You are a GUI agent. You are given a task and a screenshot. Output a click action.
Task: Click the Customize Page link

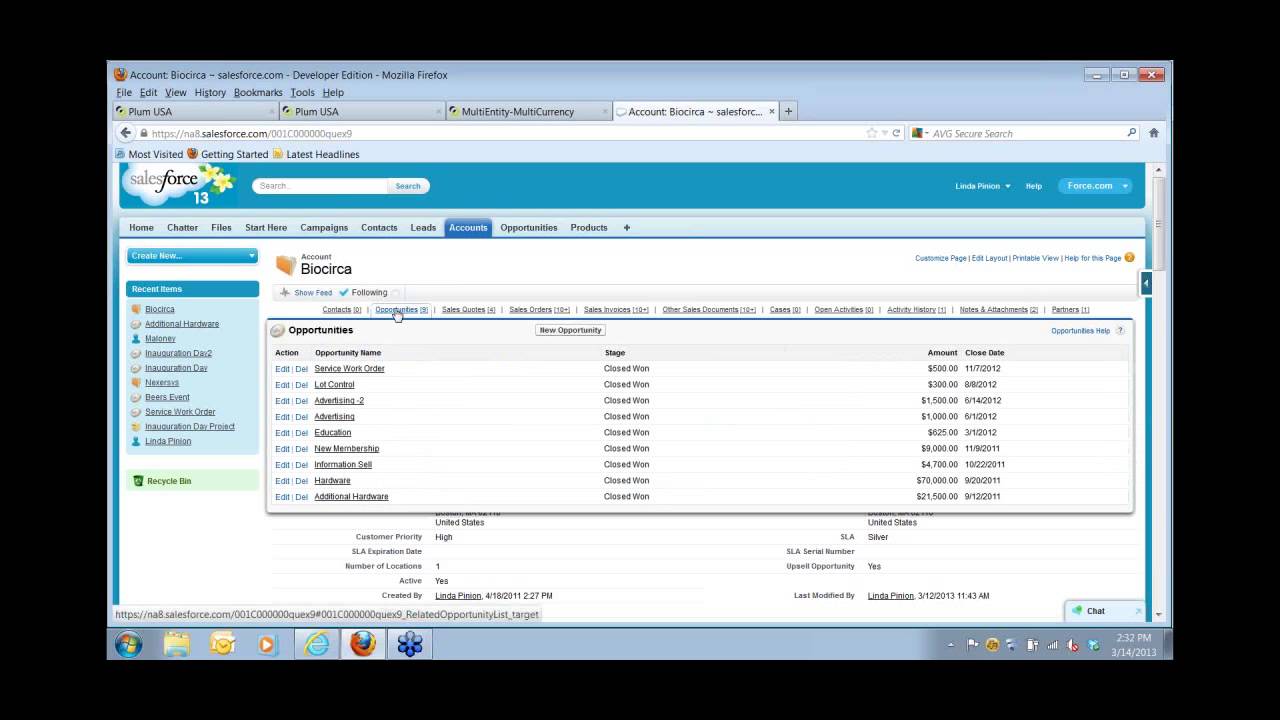pyautogui.click(x=941, y=258)
